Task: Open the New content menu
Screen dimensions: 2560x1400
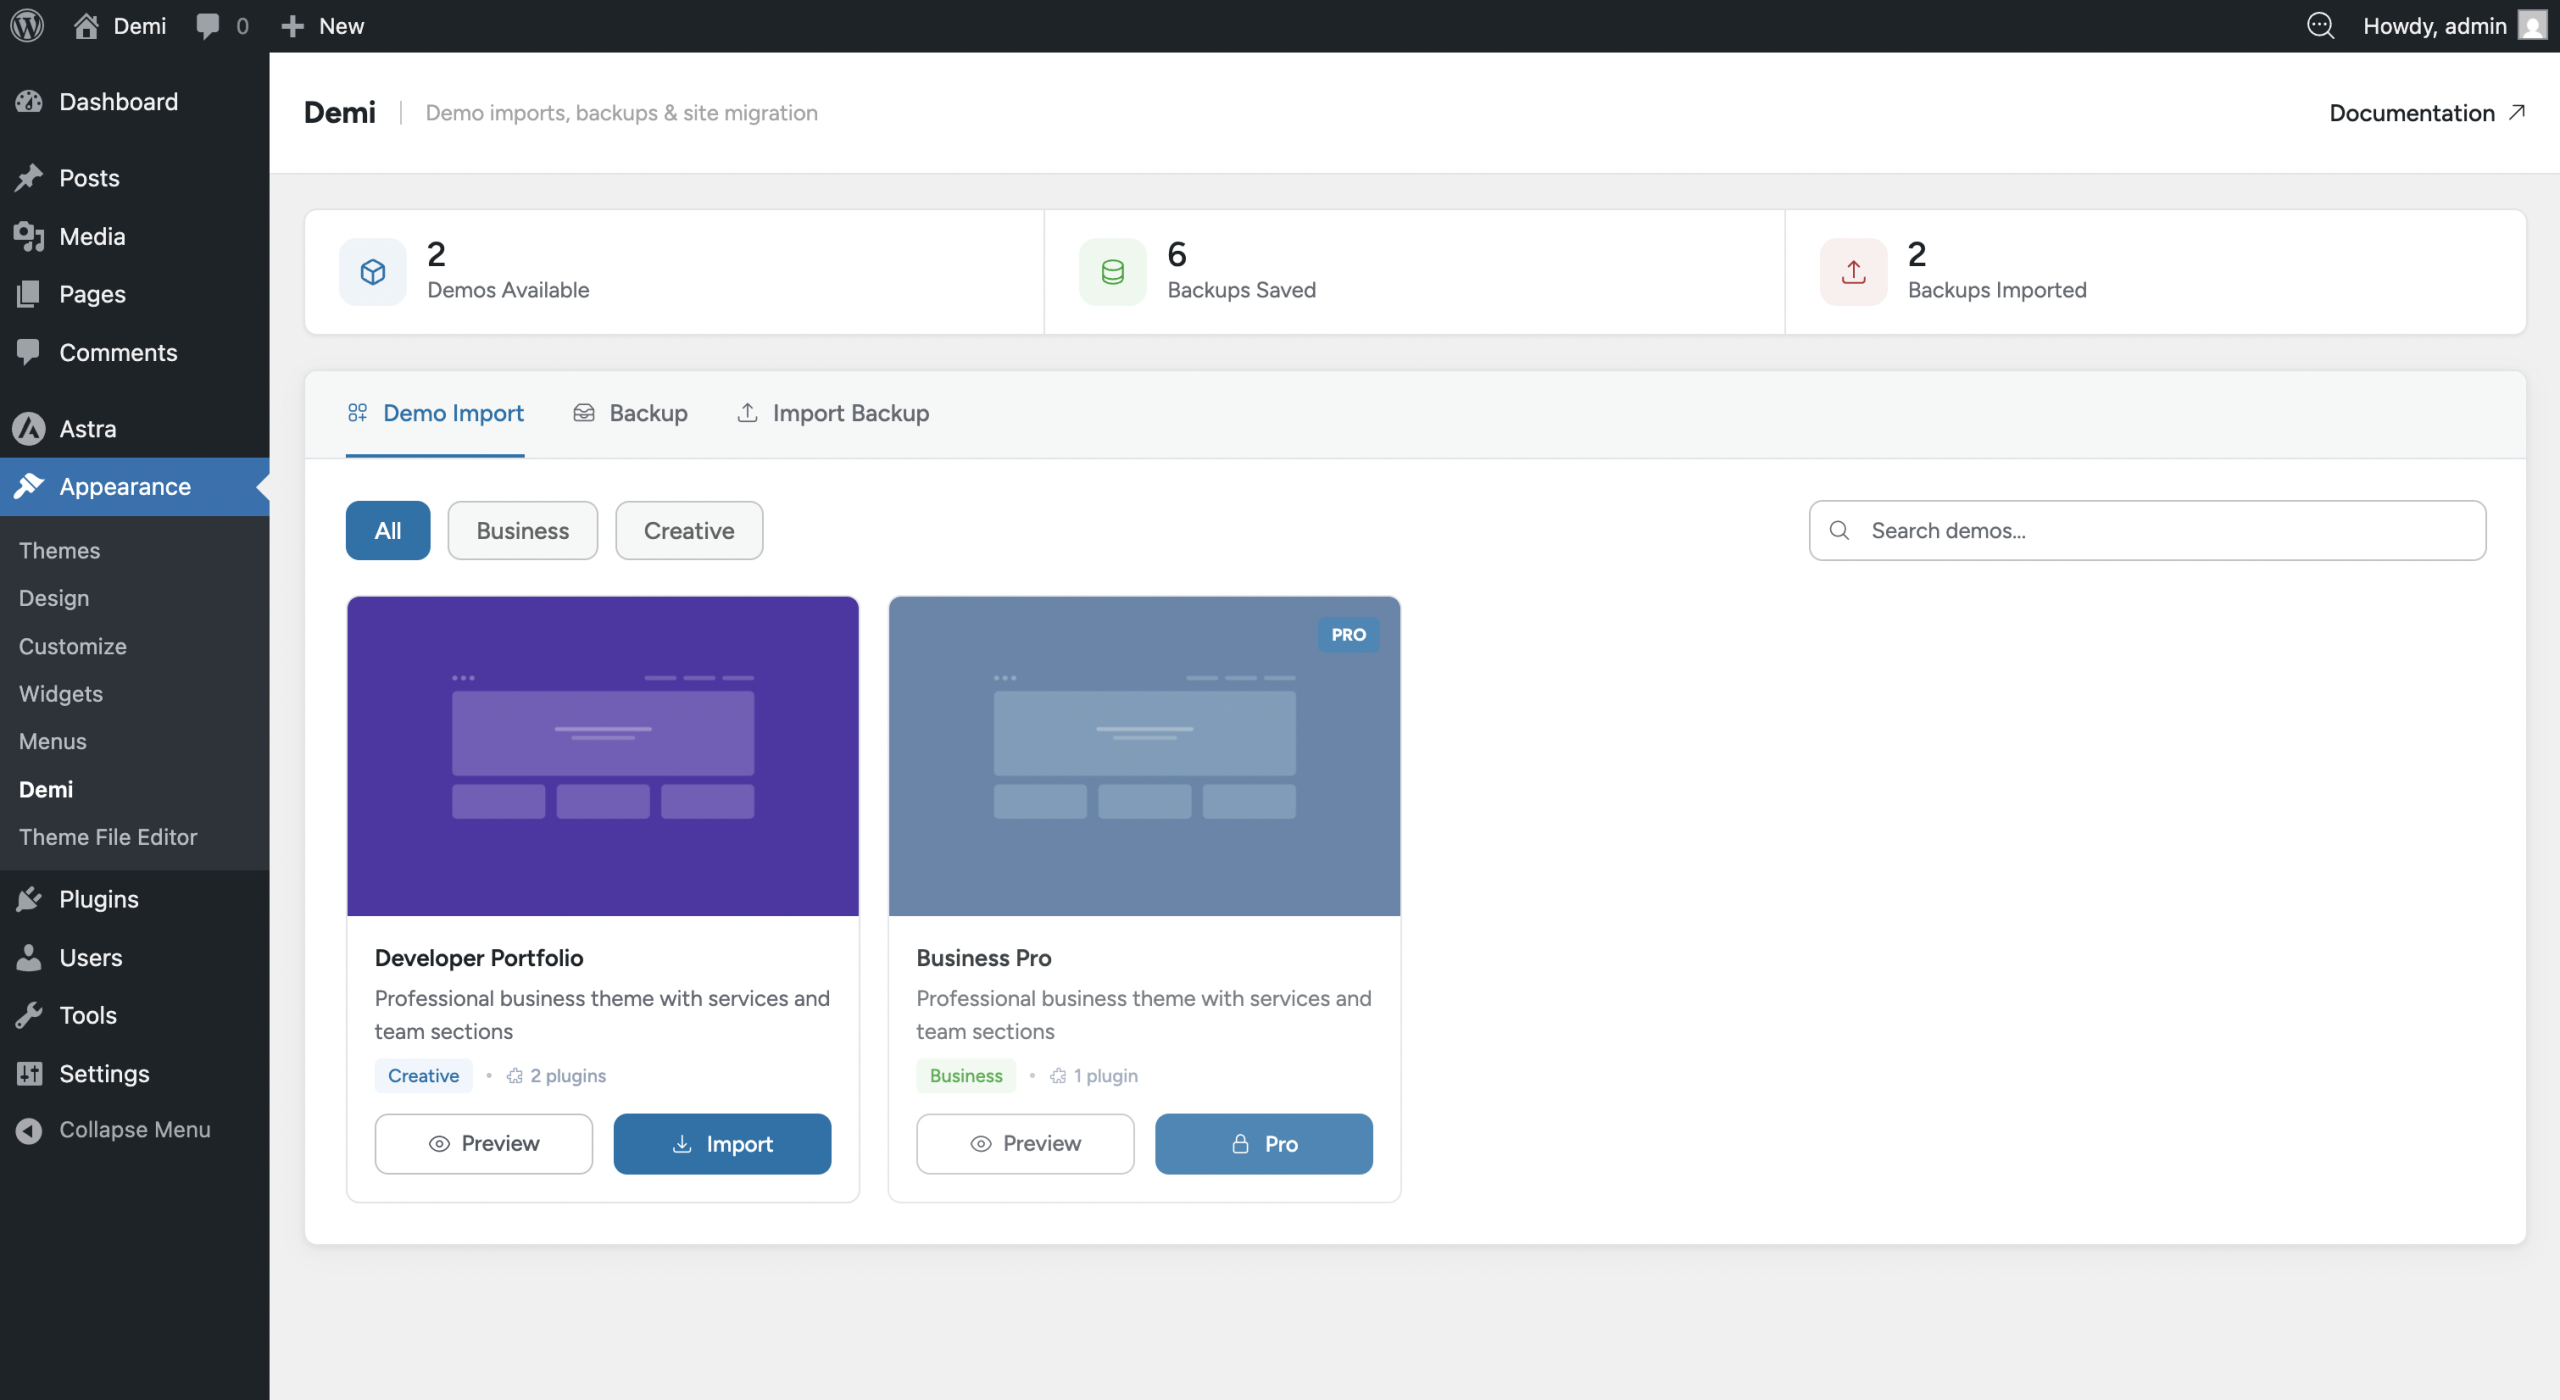Action: pos(322,26)
